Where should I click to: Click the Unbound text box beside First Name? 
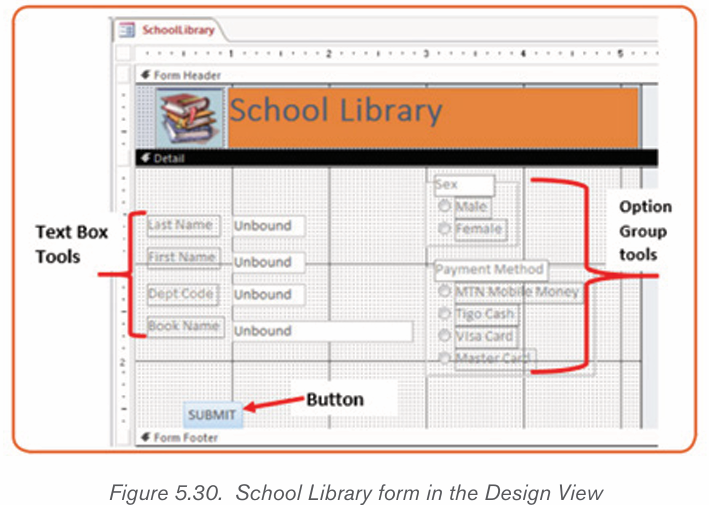tap(269, 262)
